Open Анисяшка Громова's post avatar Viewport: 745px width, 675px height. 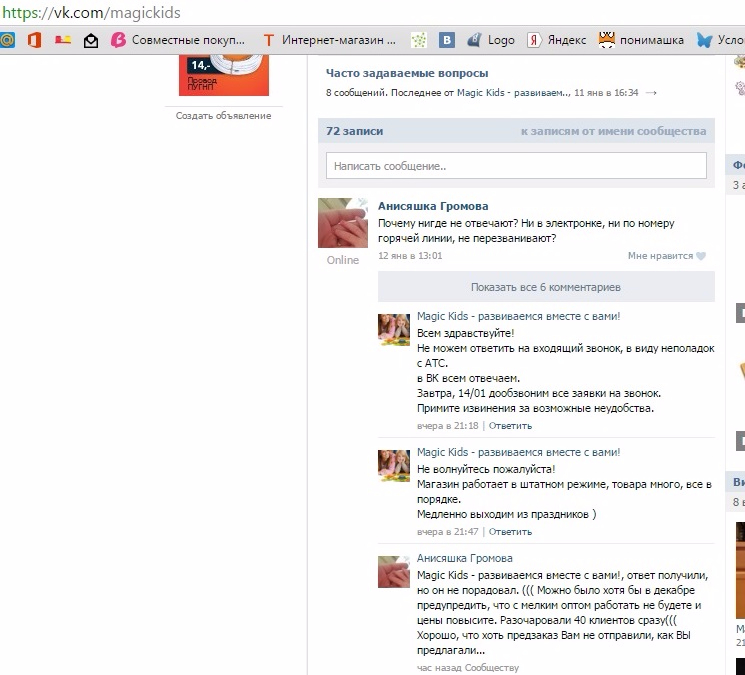[x=343, y=223]
